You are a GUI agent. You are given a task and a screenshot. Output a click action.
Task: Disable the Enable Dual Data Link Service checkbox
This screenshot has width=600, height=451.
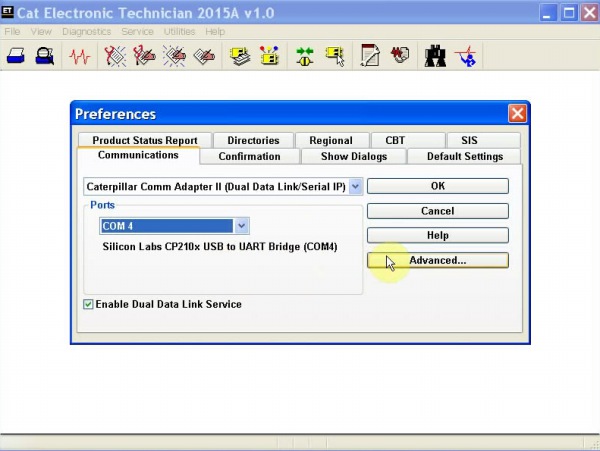[89, 304]
